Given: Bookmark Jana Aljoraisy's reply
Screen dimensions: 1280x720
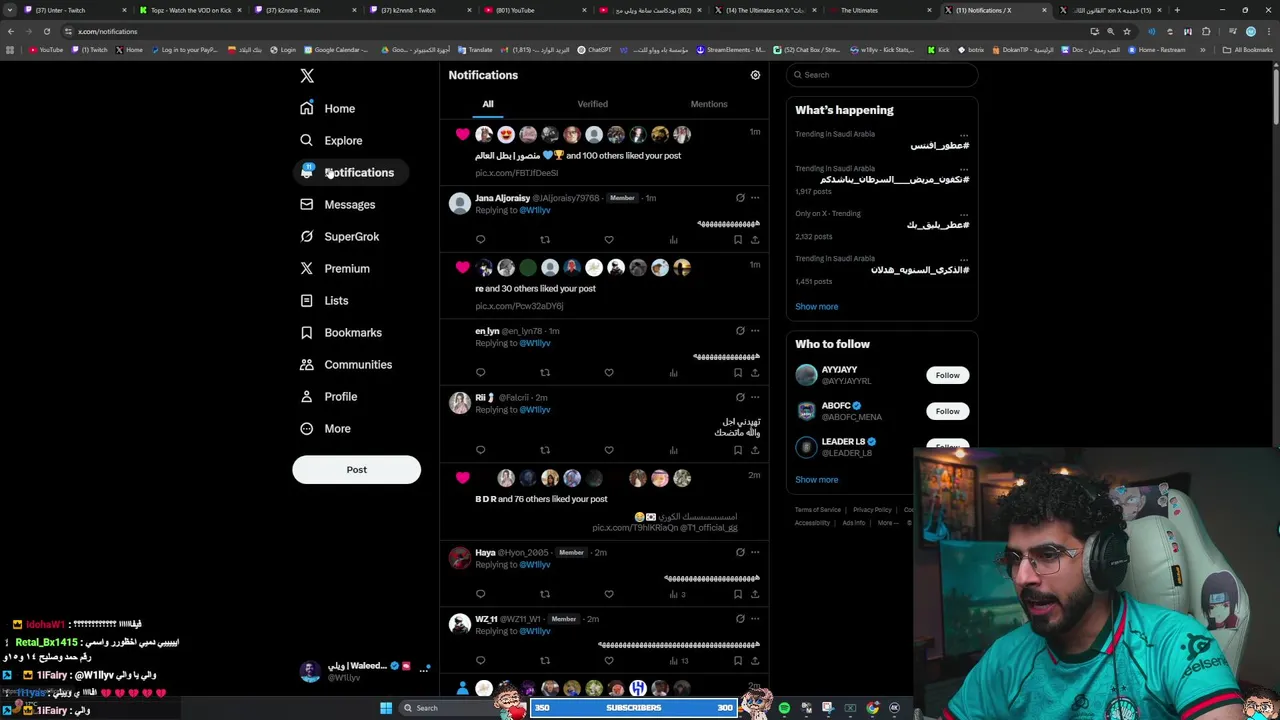Looking at the screenshot, I should (738, 240).
